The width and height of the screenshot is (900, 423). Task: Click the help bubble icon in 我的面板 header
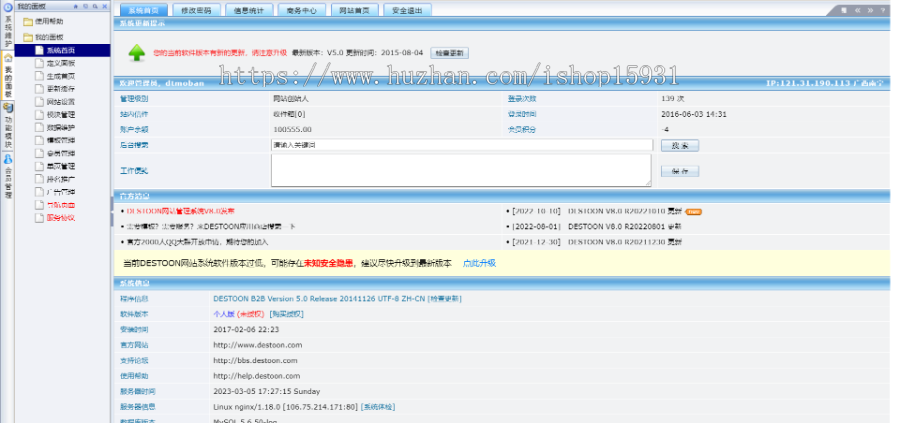point(85,6)
